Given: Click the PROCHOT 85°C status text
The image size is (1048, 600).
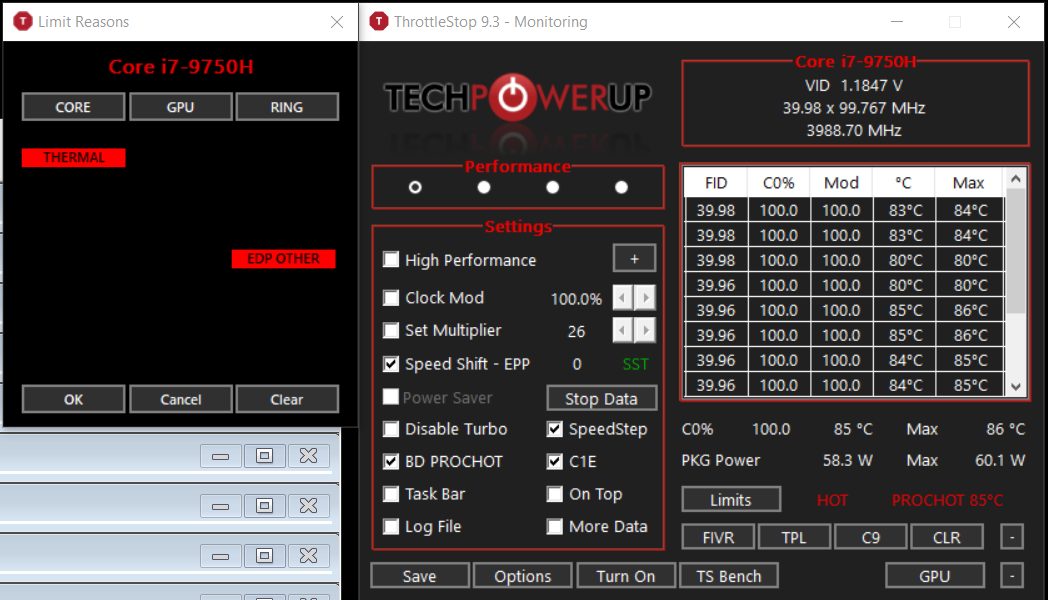Looking at the screenshot, I should pos(948,500).
